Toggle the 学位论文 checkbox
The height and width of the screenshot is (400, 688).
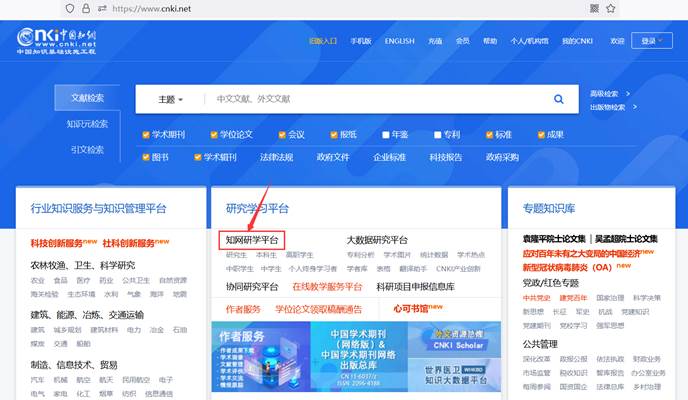[x=214, y=135]
